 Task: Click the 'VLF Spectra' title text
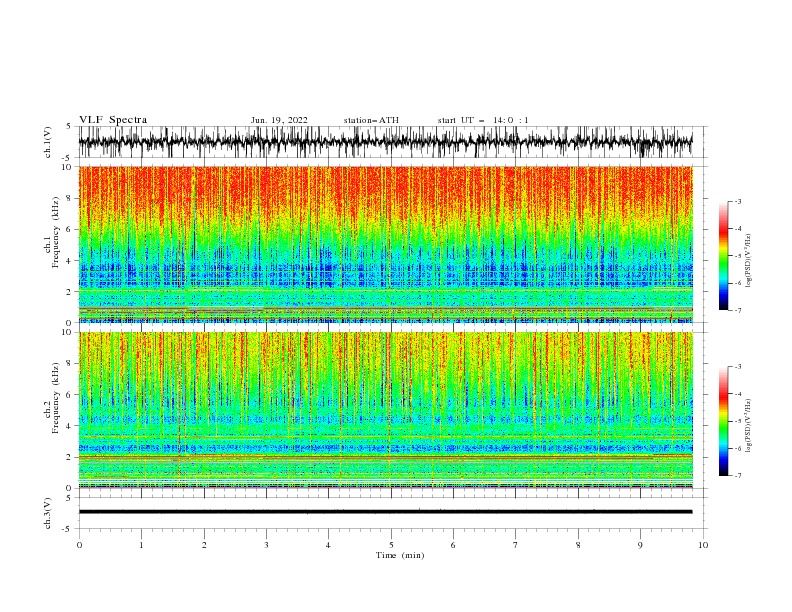(113, 120)
